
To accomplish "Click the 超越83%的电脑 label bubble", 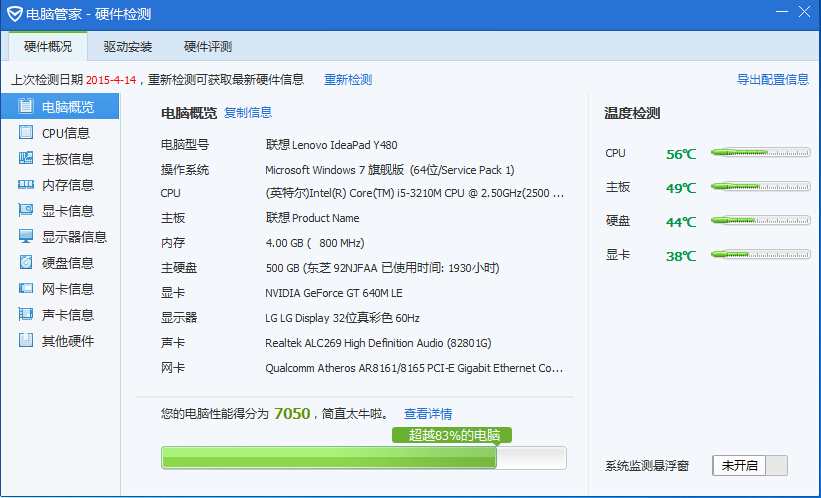I will pos(452,435).
